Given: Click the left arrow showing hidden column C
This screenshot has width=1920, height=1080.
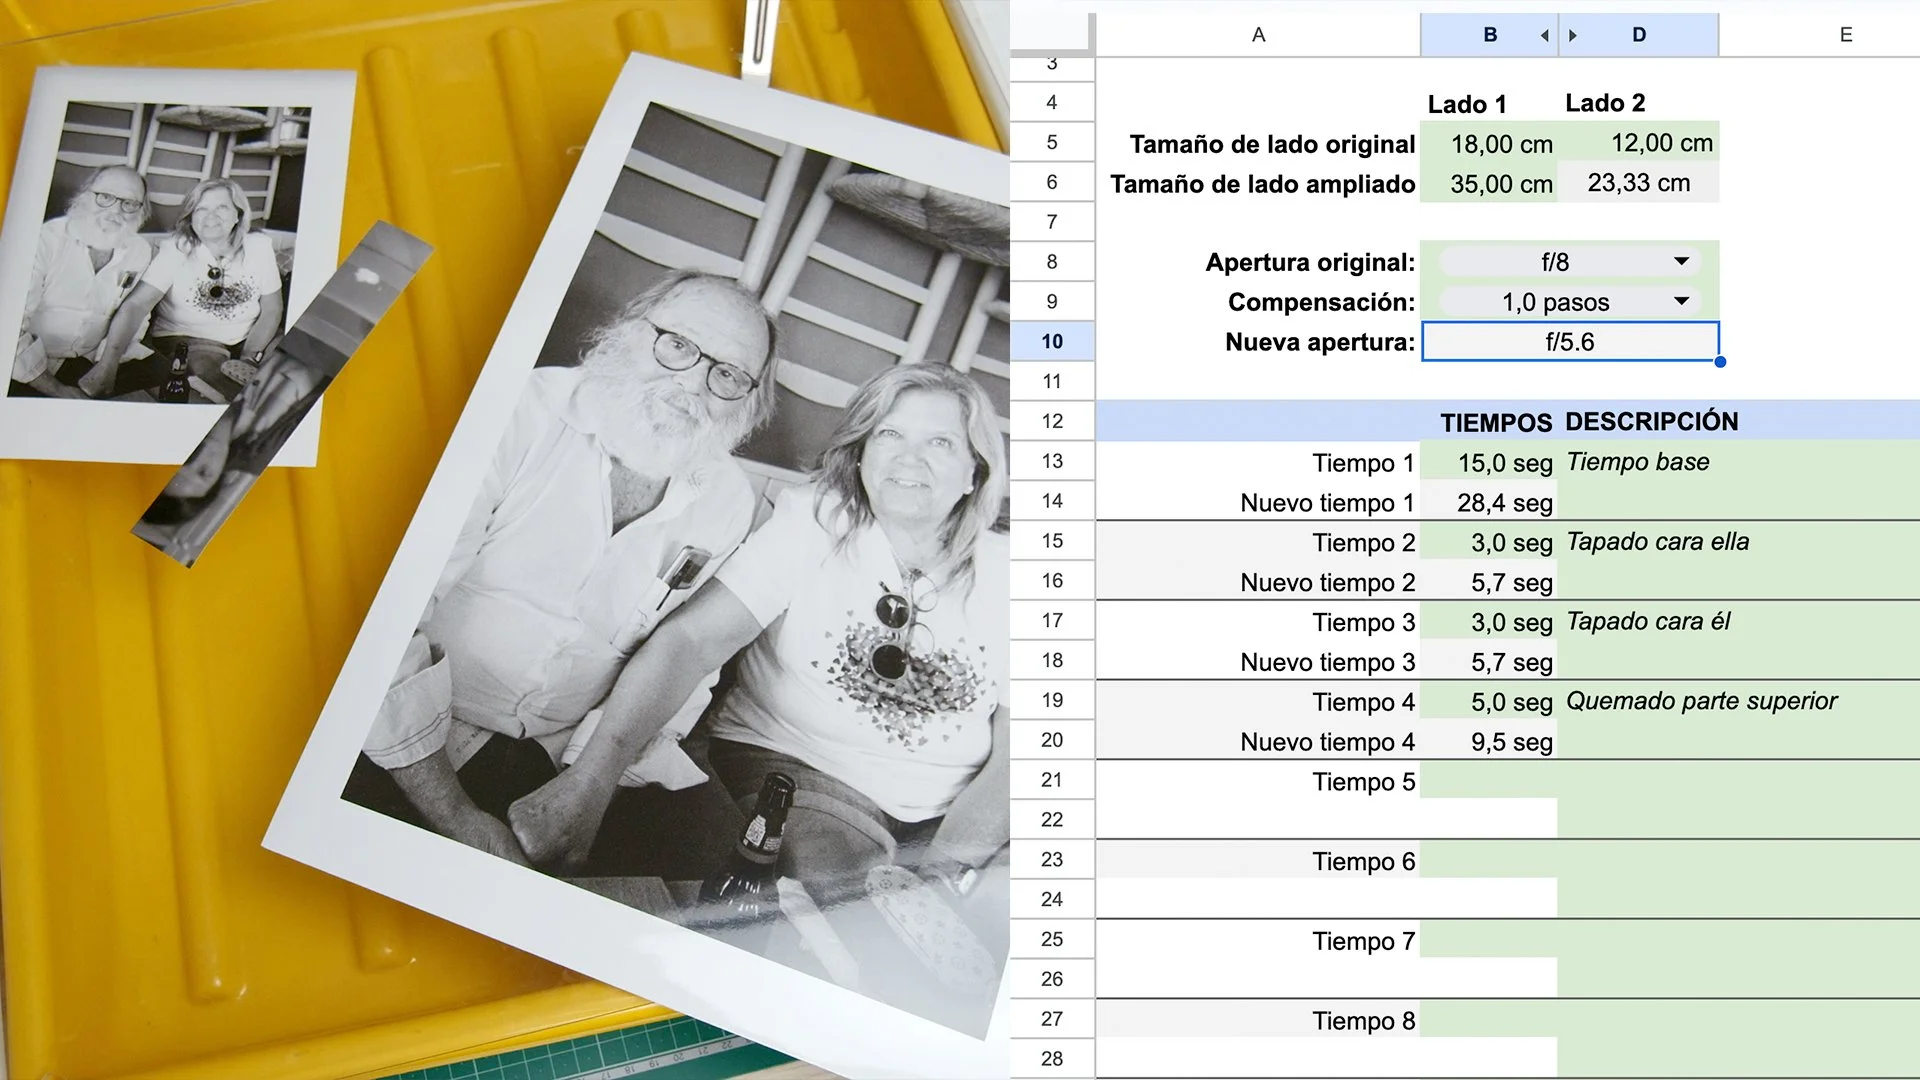Looking at the screenshot, I should tap(1544, 35).
